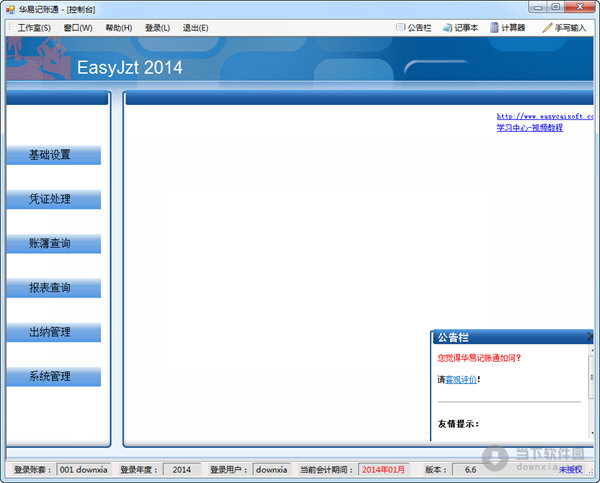
Task: Close the 华易记账通 window
Action: point(580,7)
